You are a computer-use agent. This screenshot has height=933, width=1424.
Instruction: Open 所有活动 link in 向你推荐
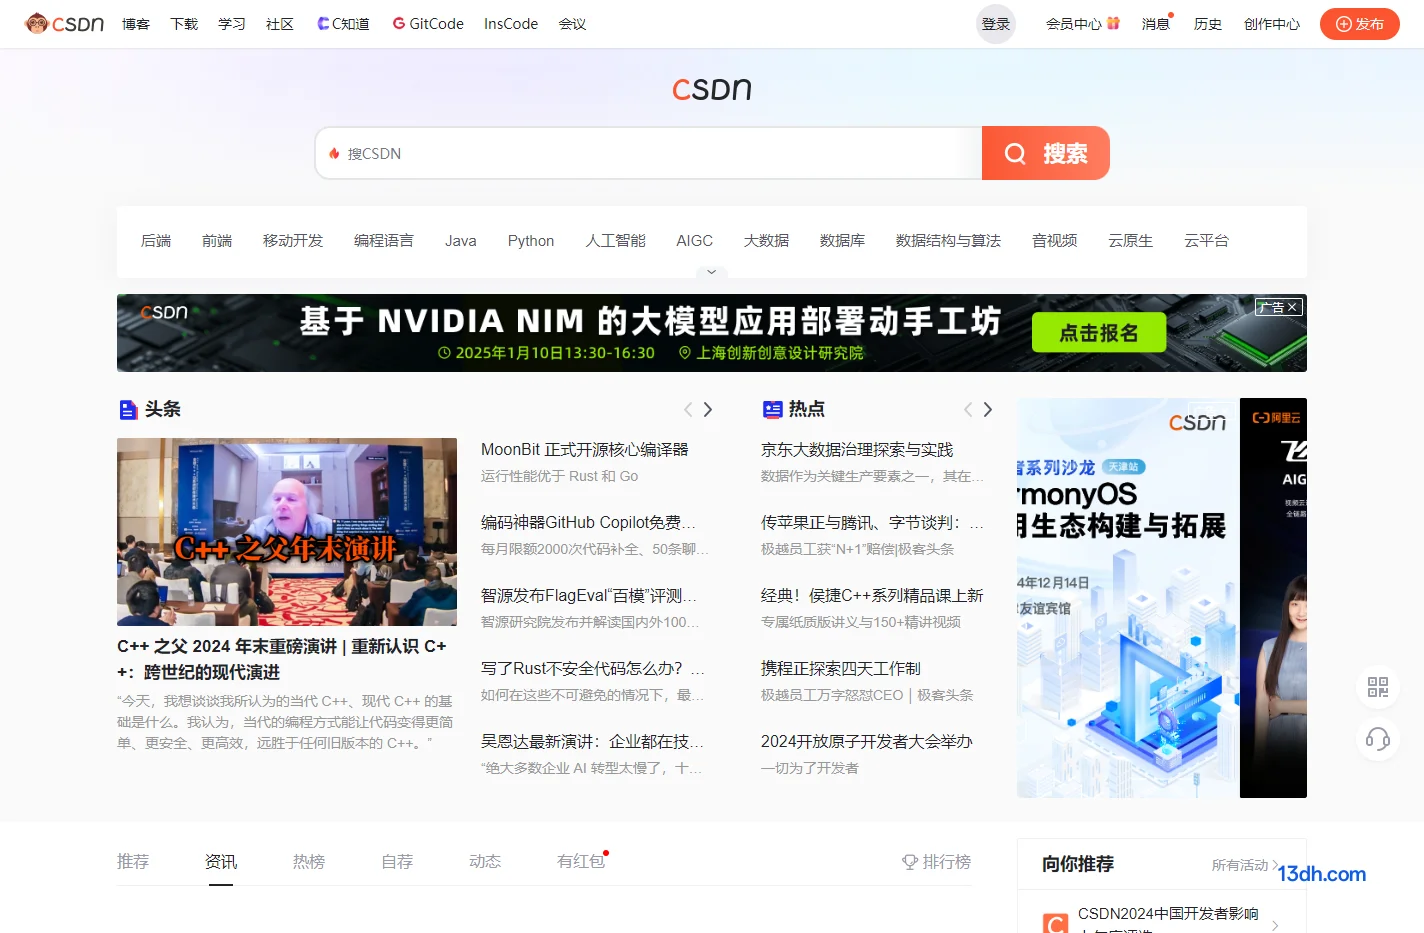coord(1245,865)
